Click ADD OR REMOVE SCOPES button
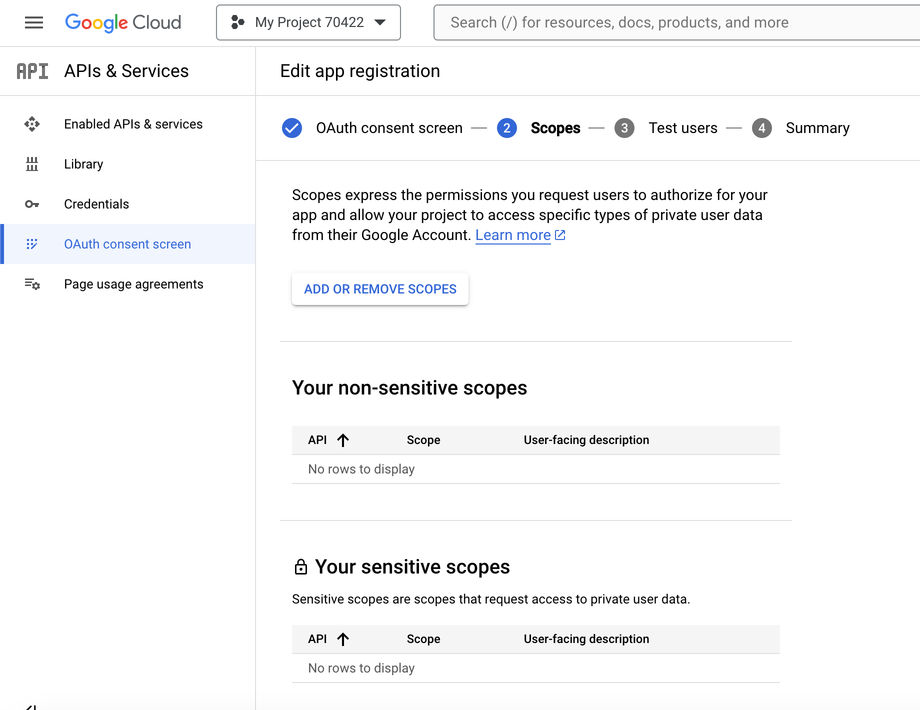Screen dimensions: 920x710 pyautogui.click(x=380, y=289)
